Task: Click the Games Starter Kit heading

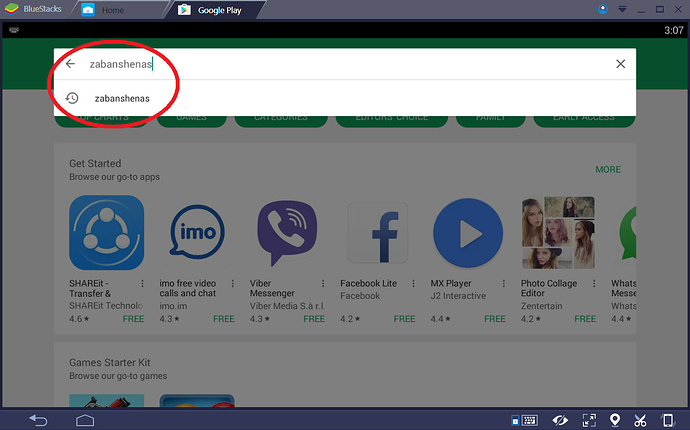Action: tap(110, 362)
